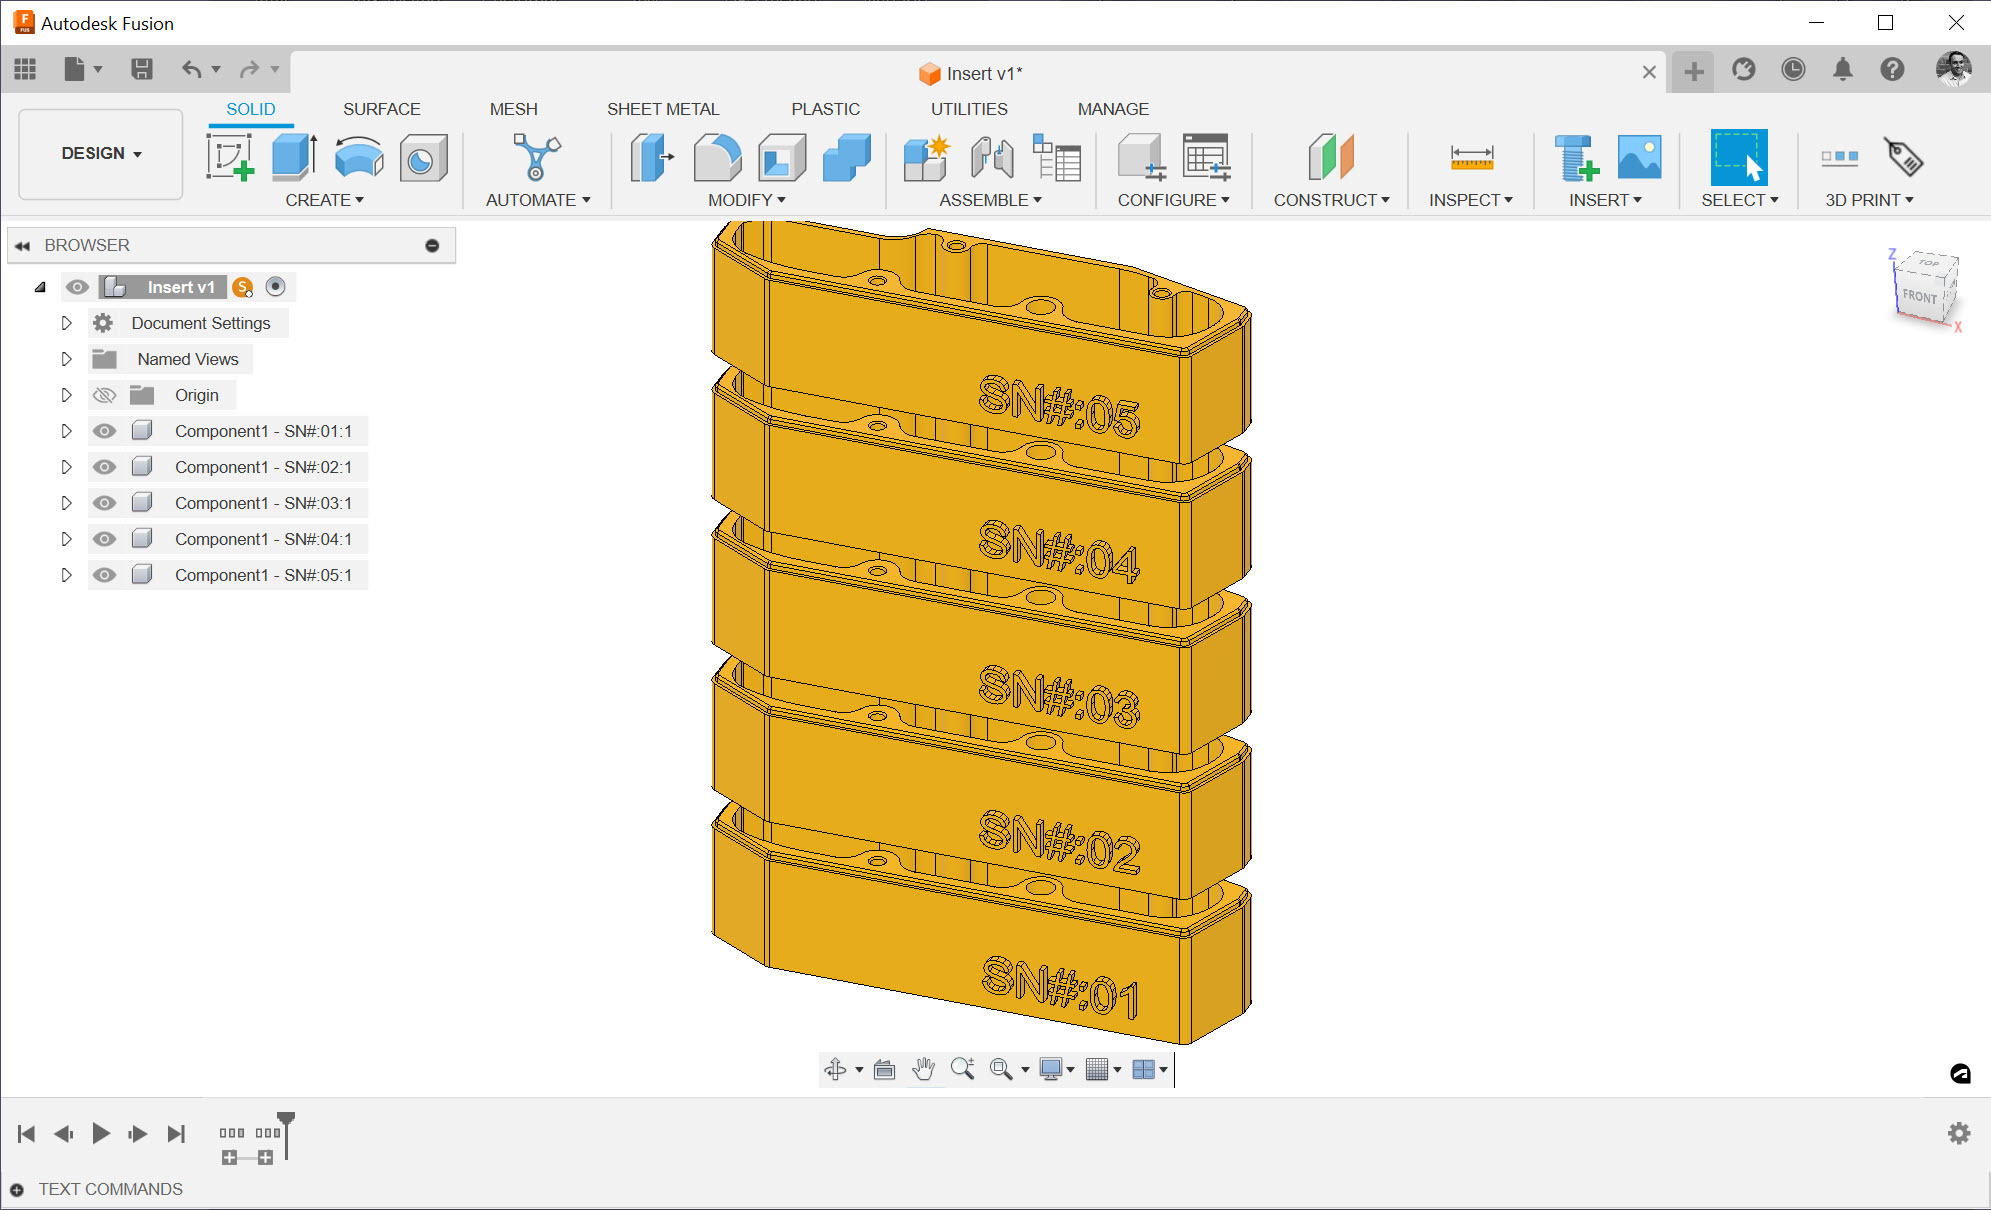The height and width of the screenshot is (1210, 1991).
Task: Click the Joint tool in Assemble
Action: 991,158
